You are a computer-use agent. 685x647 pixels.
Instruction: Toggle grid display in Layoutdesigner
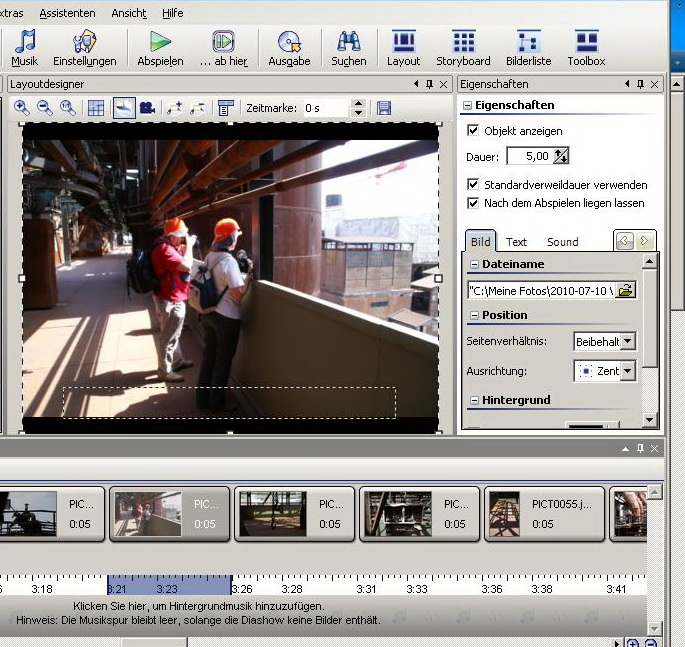[96, 108]
